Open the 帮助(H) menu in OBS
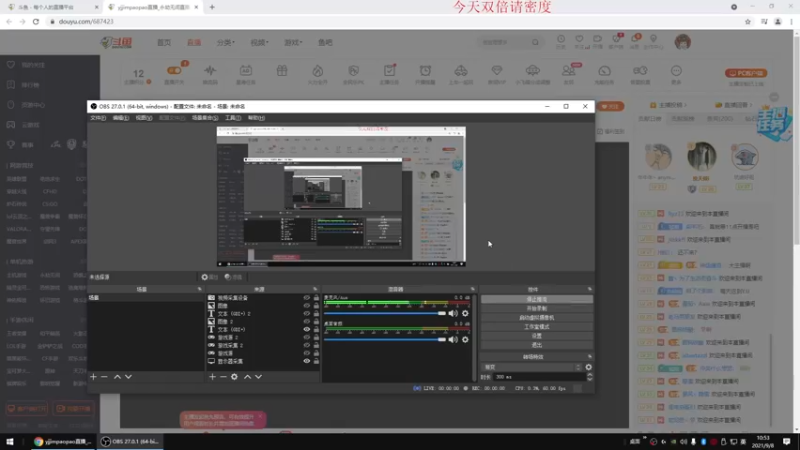 coord(256,118)
